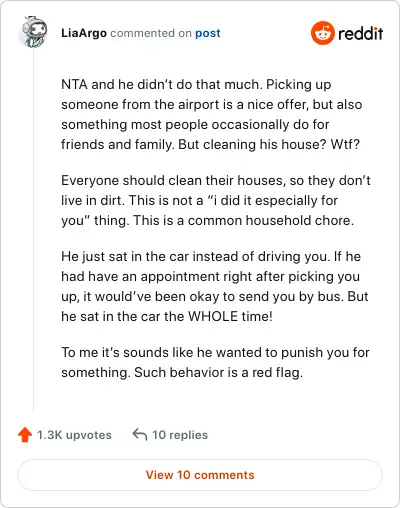
Task: Click the black "reddit" wordmark
Action: [361, 33]
